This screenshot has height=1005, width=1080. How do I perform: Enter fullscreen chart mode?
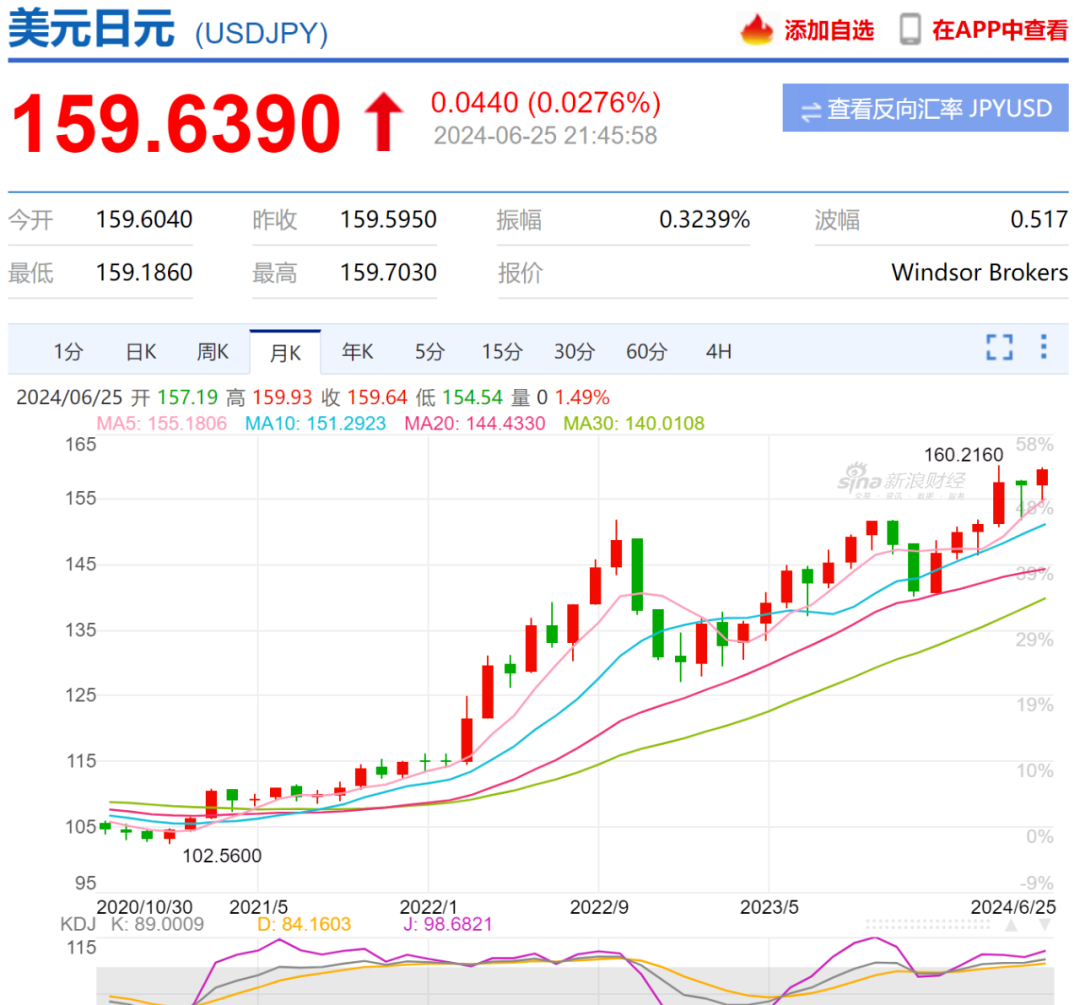coord(999,348)
